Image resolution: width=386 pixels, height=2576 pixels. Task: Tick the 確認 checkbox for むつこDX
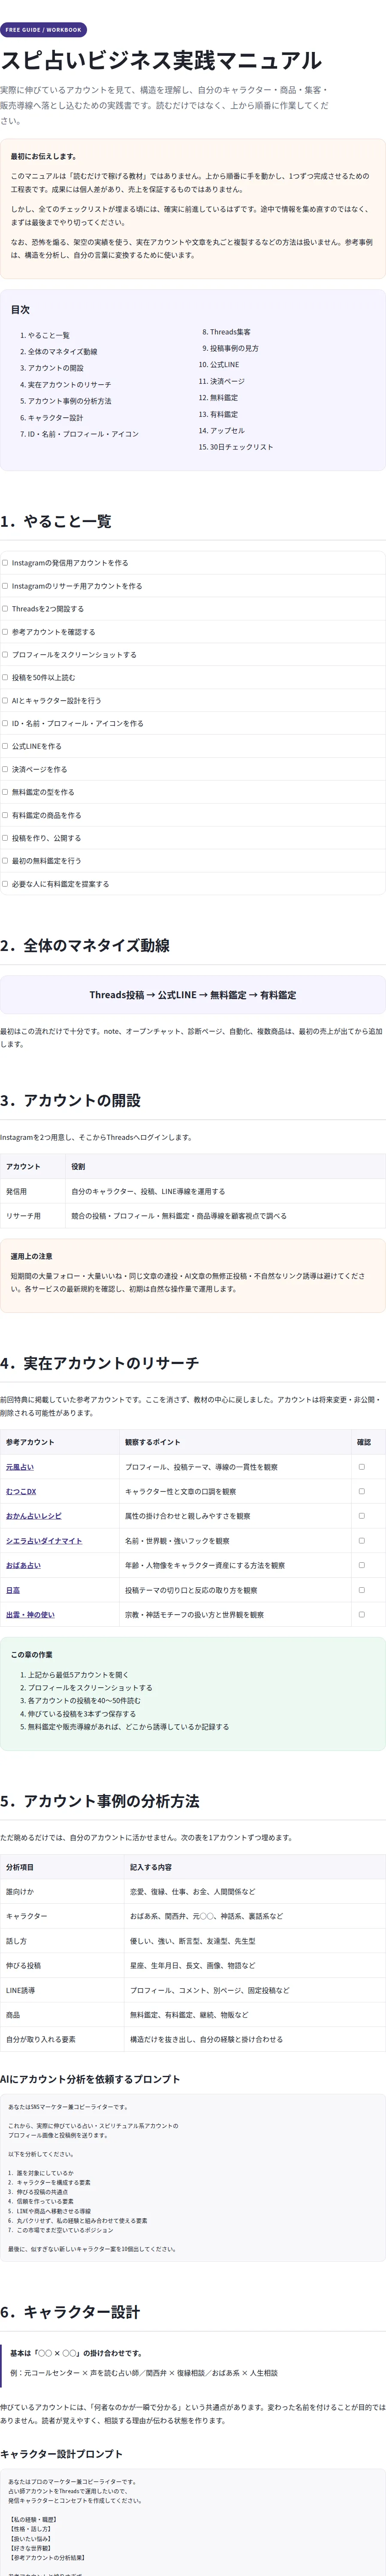(x=362, y=1491)
